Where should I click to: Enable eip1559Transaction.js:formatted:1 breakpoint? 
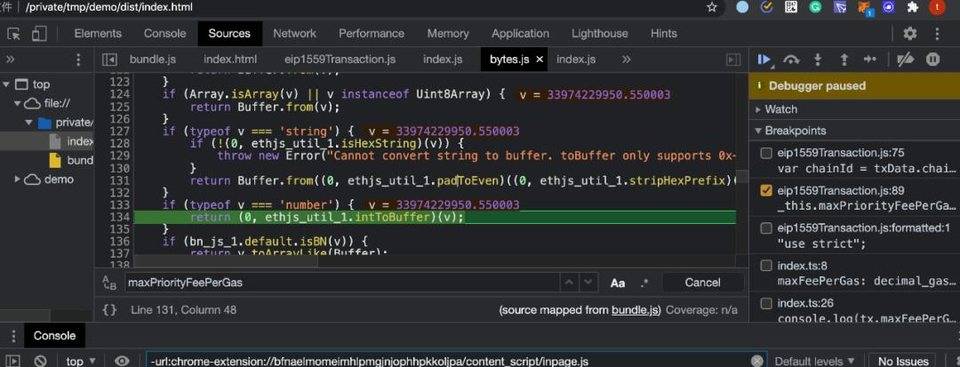(766, 229)
